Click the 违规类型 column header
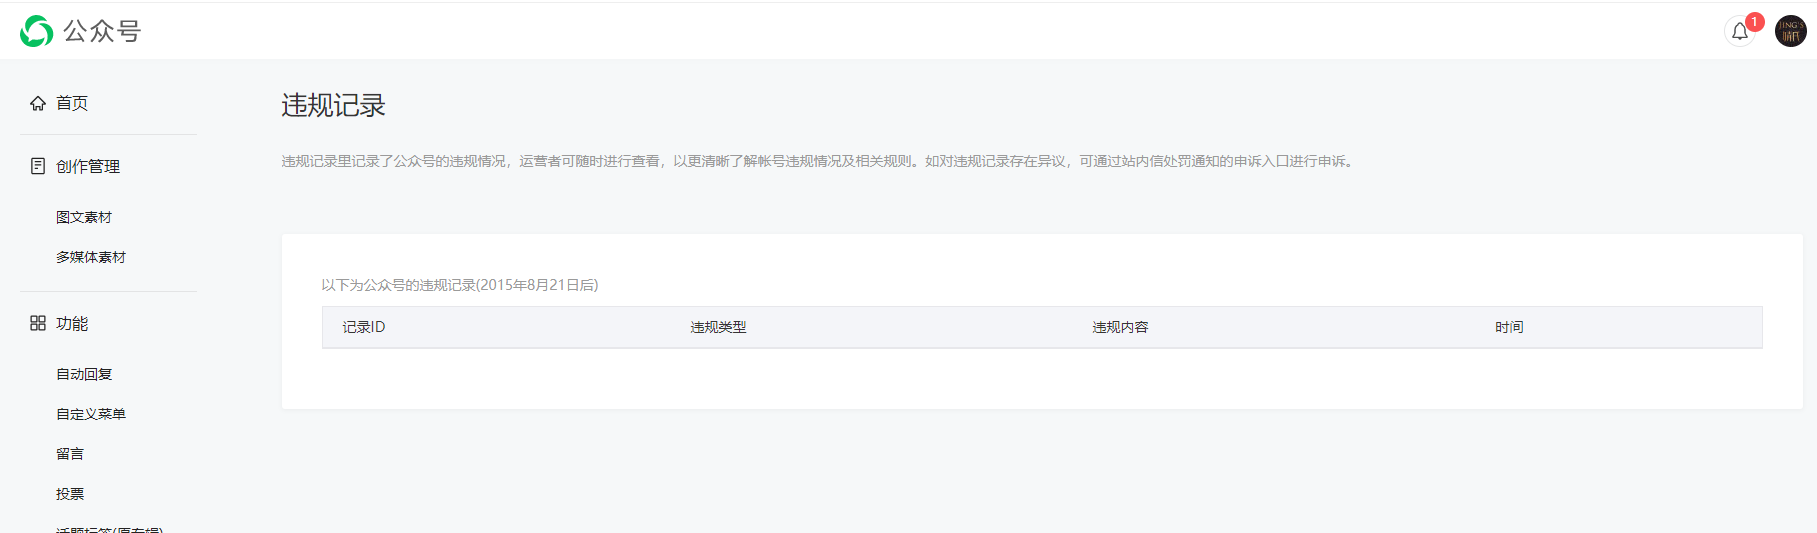Viewport: 1817px width, 533px height. (x=718, y=327)
